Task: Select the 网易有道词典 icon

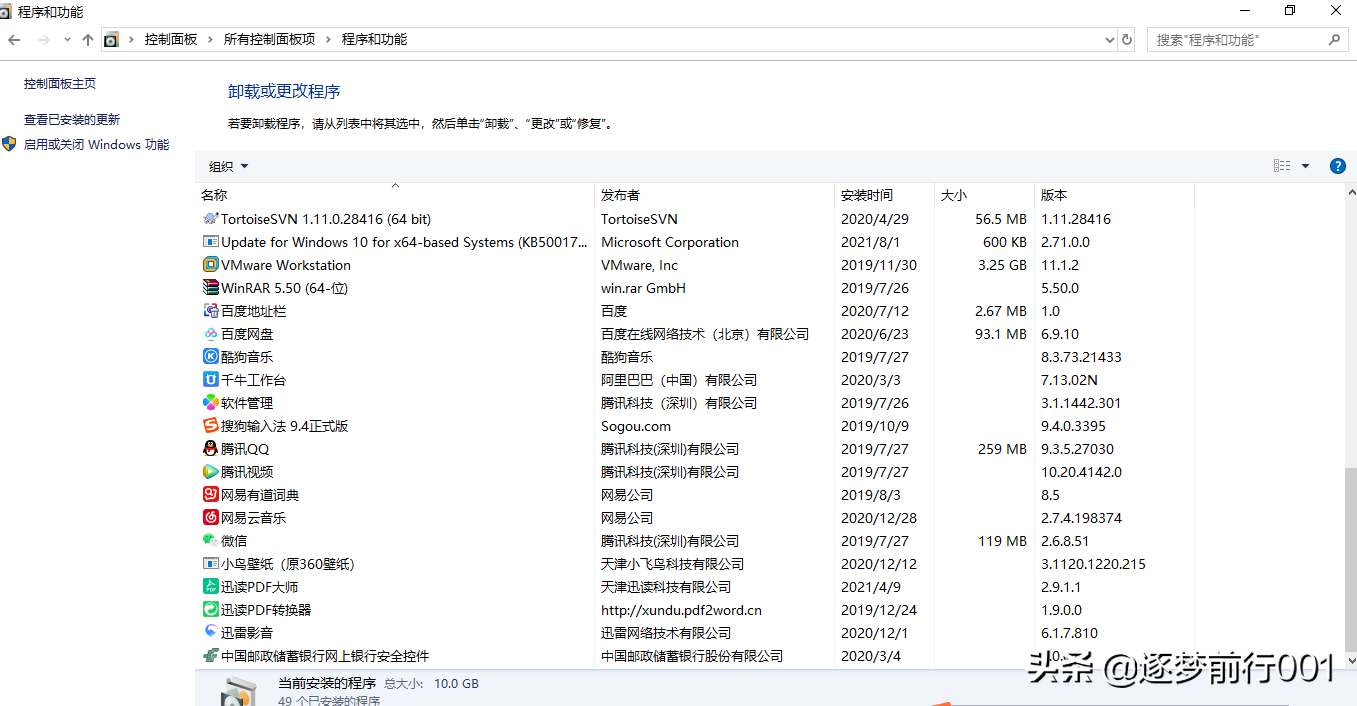Action: [210, 495]
